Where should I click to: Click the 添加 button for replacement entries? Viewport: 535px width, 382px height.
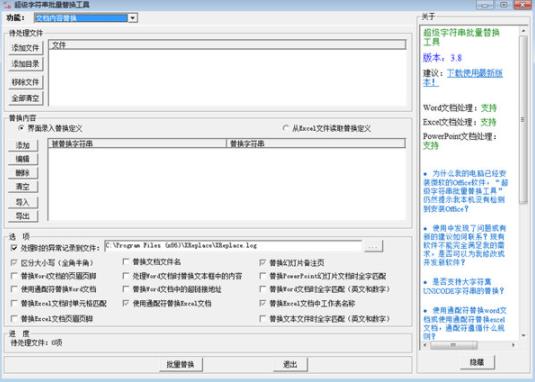point(23,145)
